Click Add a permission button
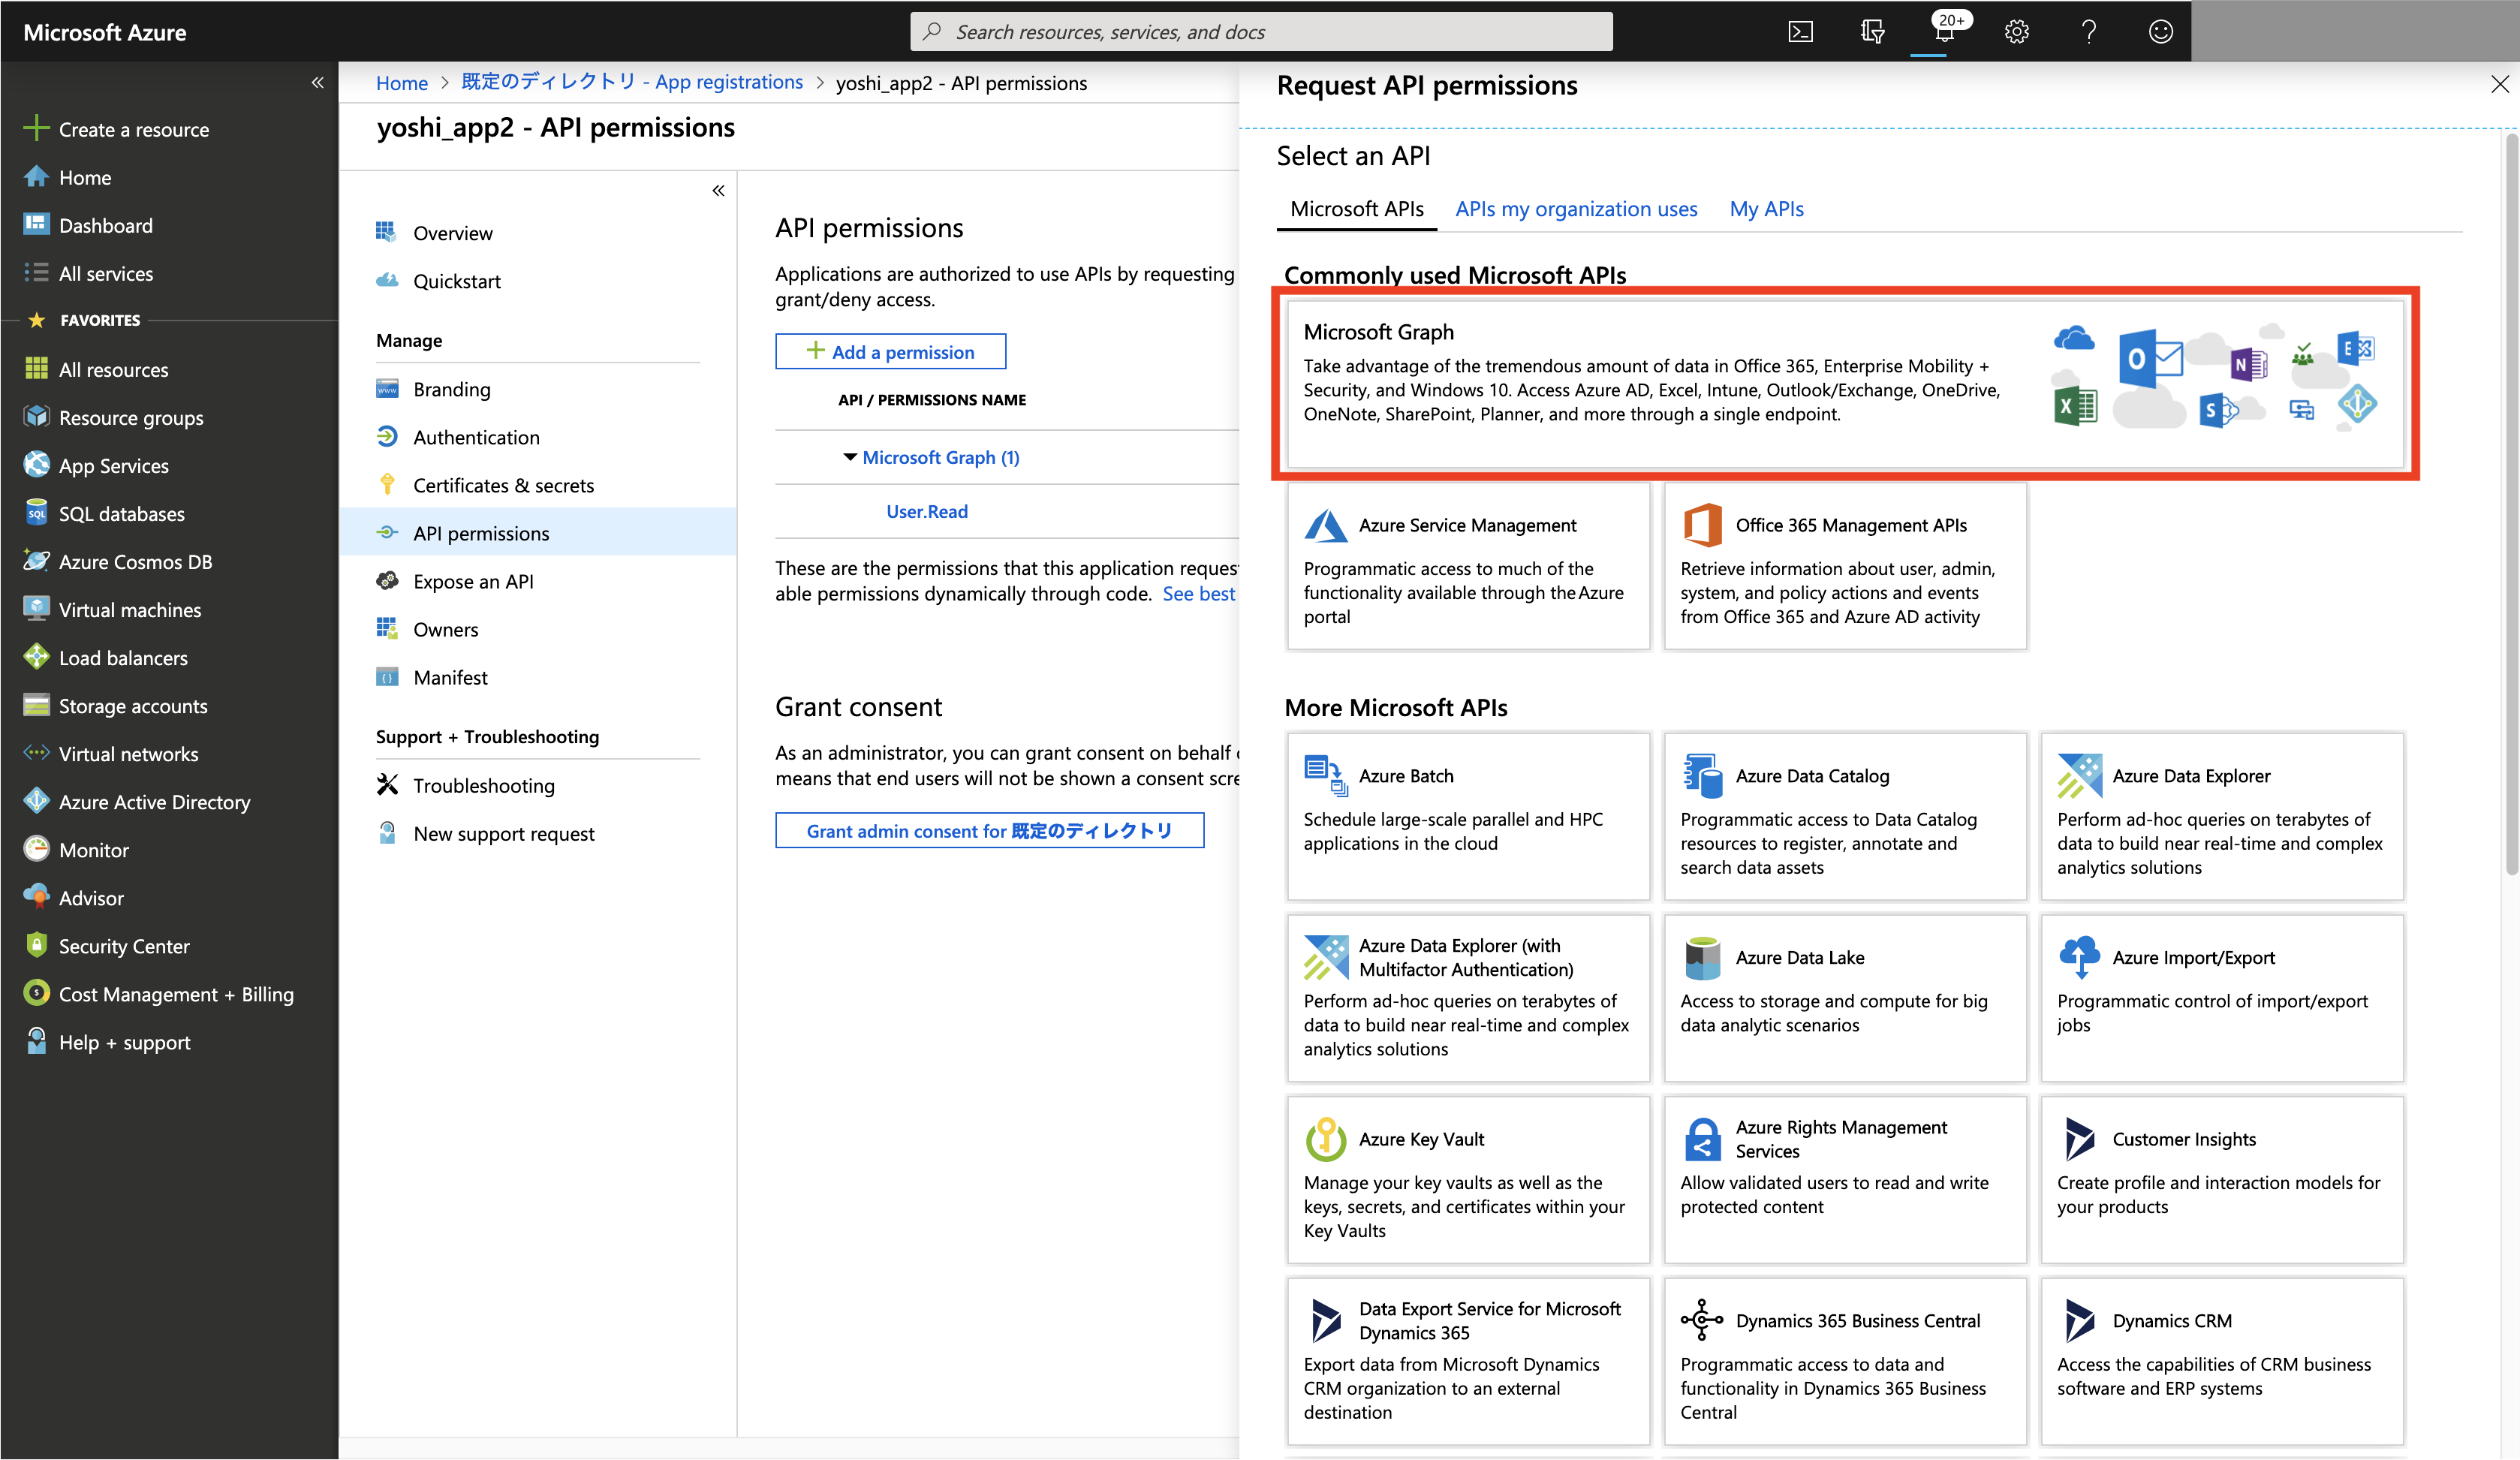Image resolution: width=2520 pixels, height=1460 pixels. [890, 351]
